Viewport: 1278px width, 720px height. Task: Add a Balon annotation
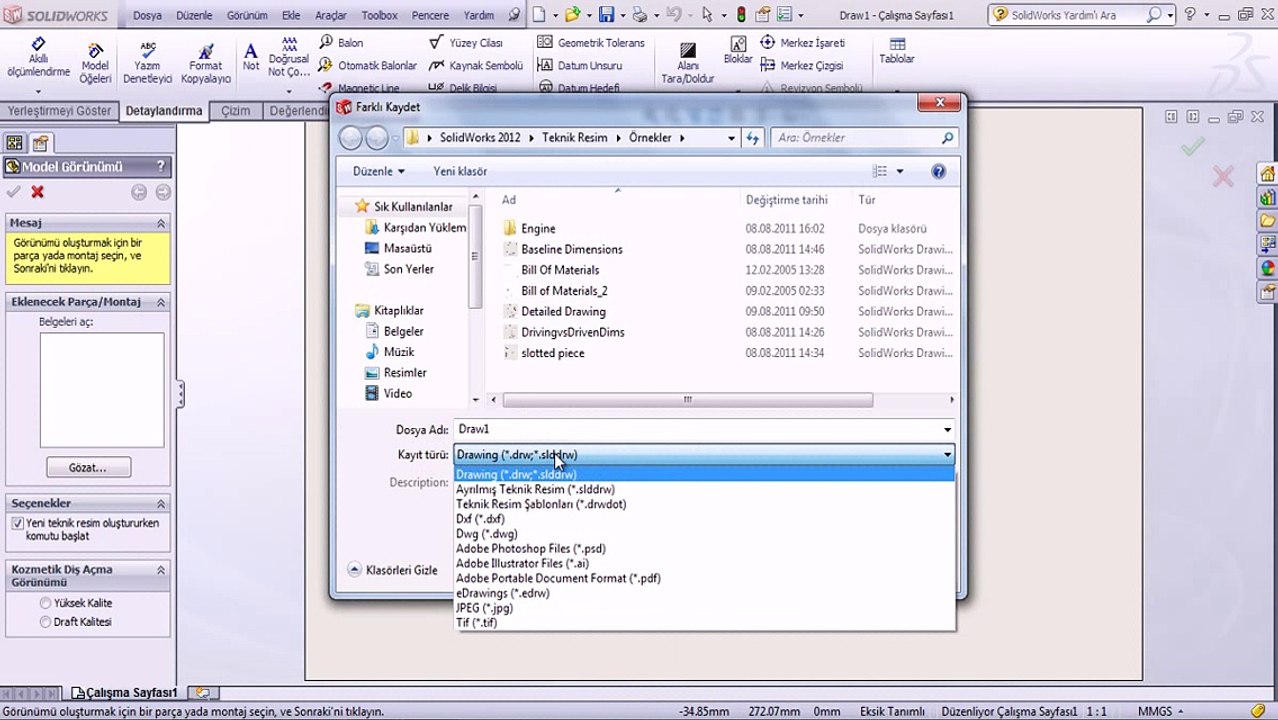tap(341, 43)
